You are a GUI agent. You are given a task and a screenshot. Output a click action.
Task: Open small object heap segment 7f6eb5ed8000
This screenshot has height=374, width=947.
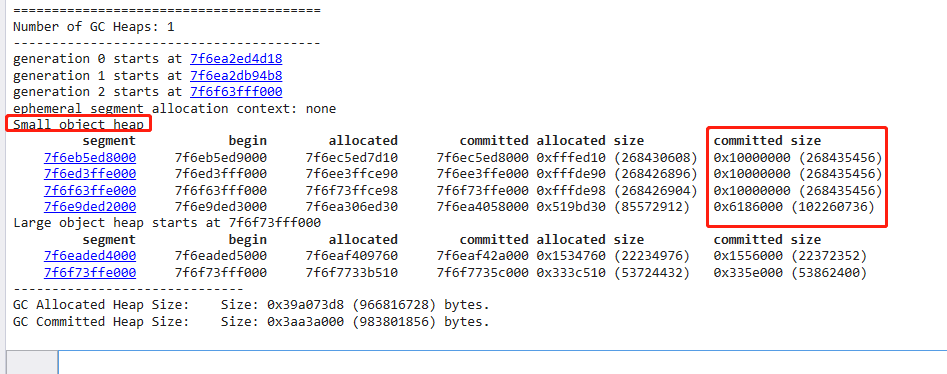pos(90,158)
